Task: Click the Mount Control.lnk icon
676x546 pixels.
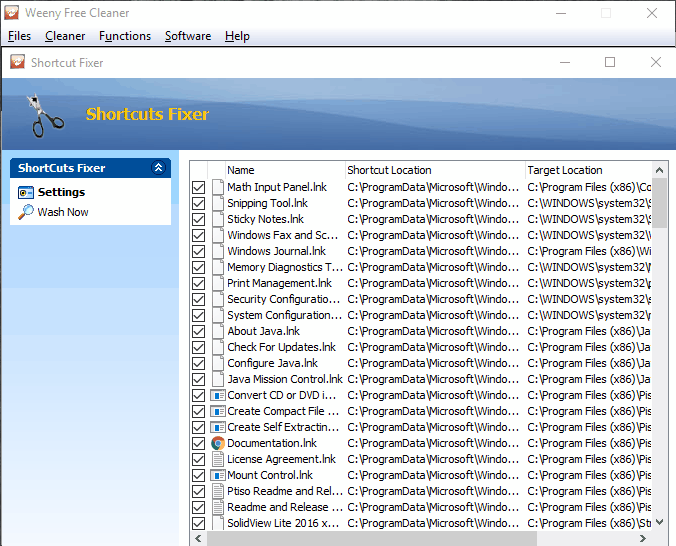Action: 218,475
